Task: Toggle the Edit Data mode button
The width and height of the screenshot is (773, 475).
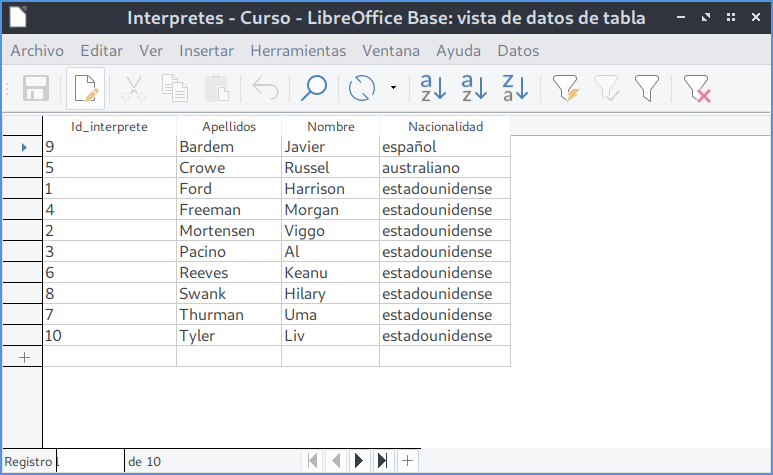Action: (x=86, y=89)
